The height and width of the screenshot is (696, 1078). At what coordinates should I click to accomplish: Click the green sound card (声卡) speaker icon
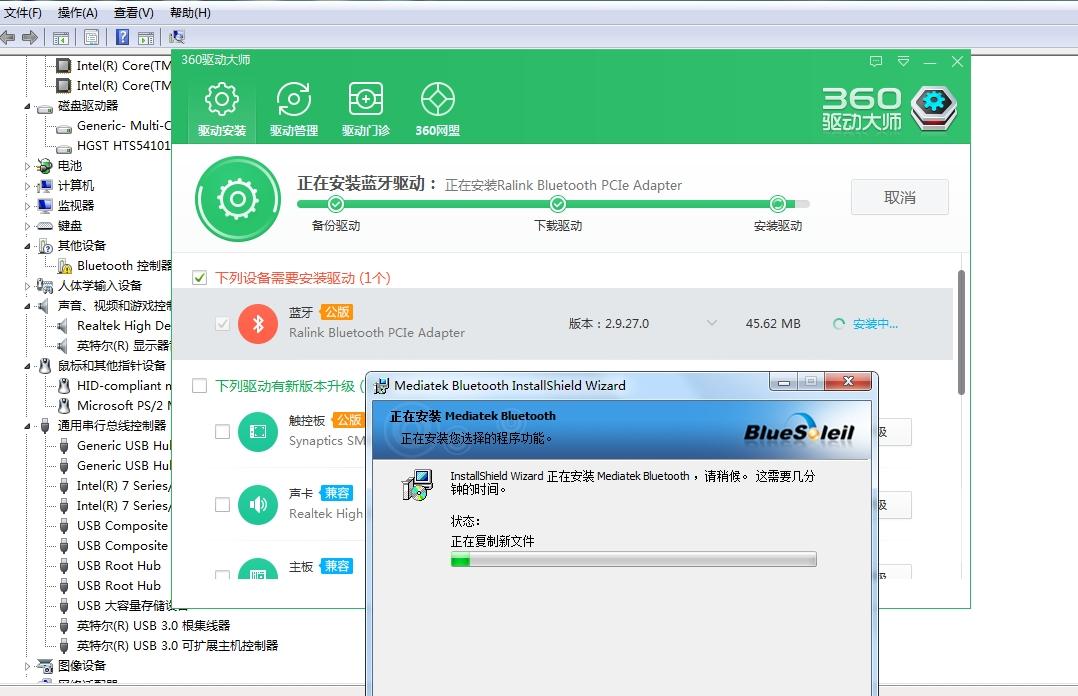[258, 505]
